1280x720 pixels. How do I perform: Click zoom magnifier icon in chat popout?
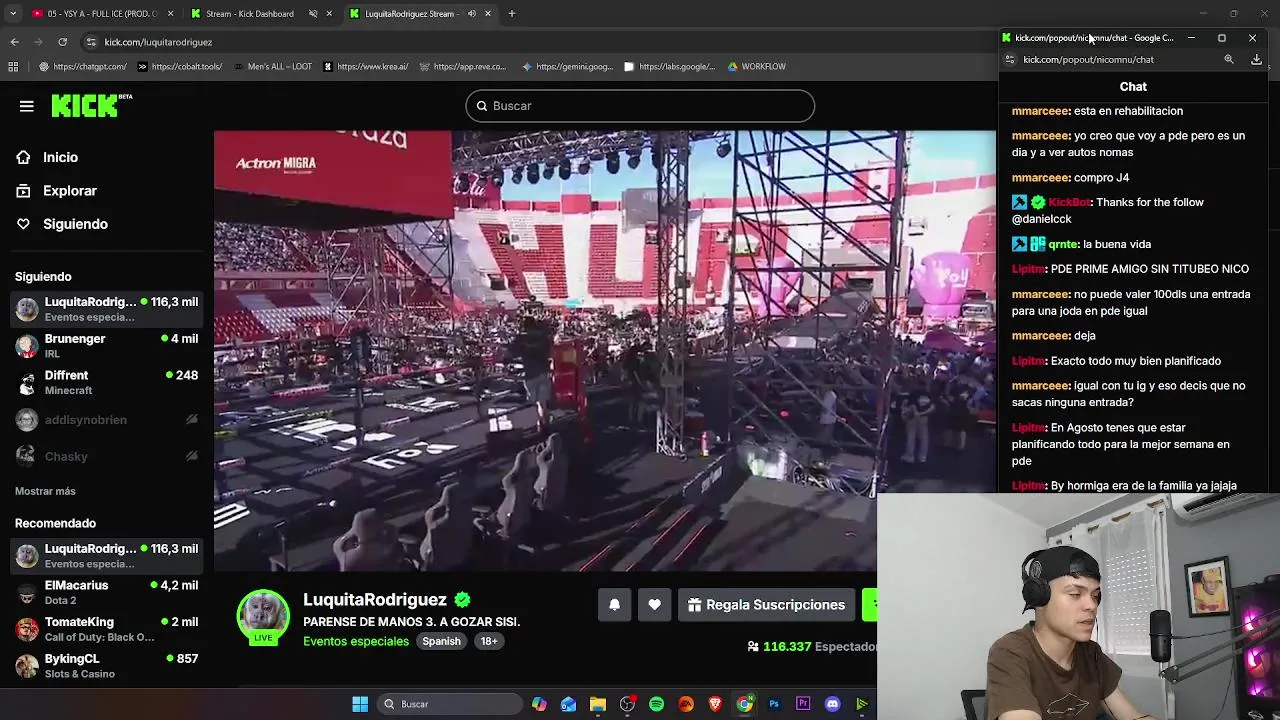point(1229,60)
